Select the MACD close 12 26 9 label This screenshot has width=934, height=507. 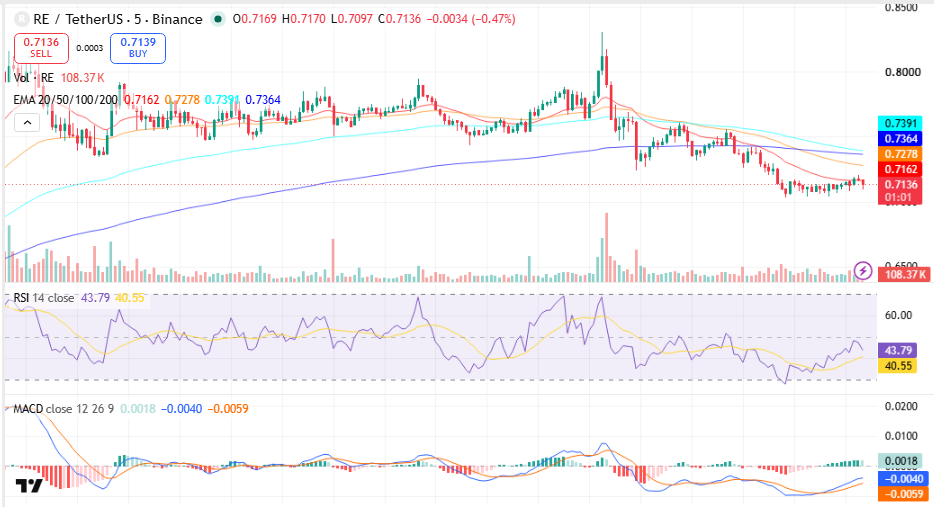click(x=64, y=409)
